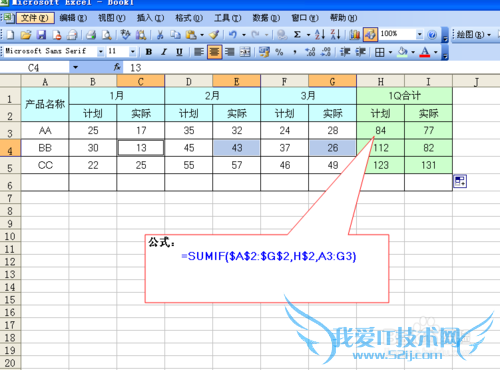The width and height of the screenshot is (500, 370).
Task: Click Decrease Indent icon
Action: click(x=345, y=52)
